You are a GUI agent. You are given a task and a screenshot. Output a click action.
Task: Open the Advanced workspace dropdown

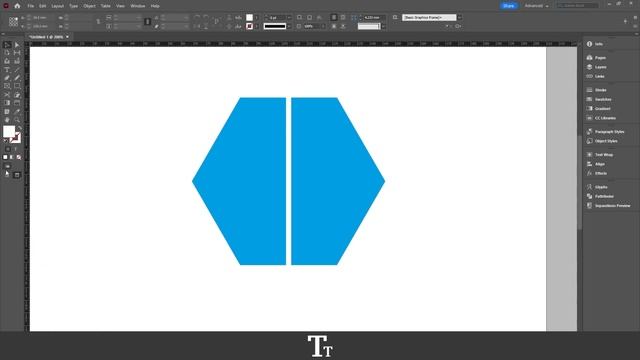(x=536, y=6)
